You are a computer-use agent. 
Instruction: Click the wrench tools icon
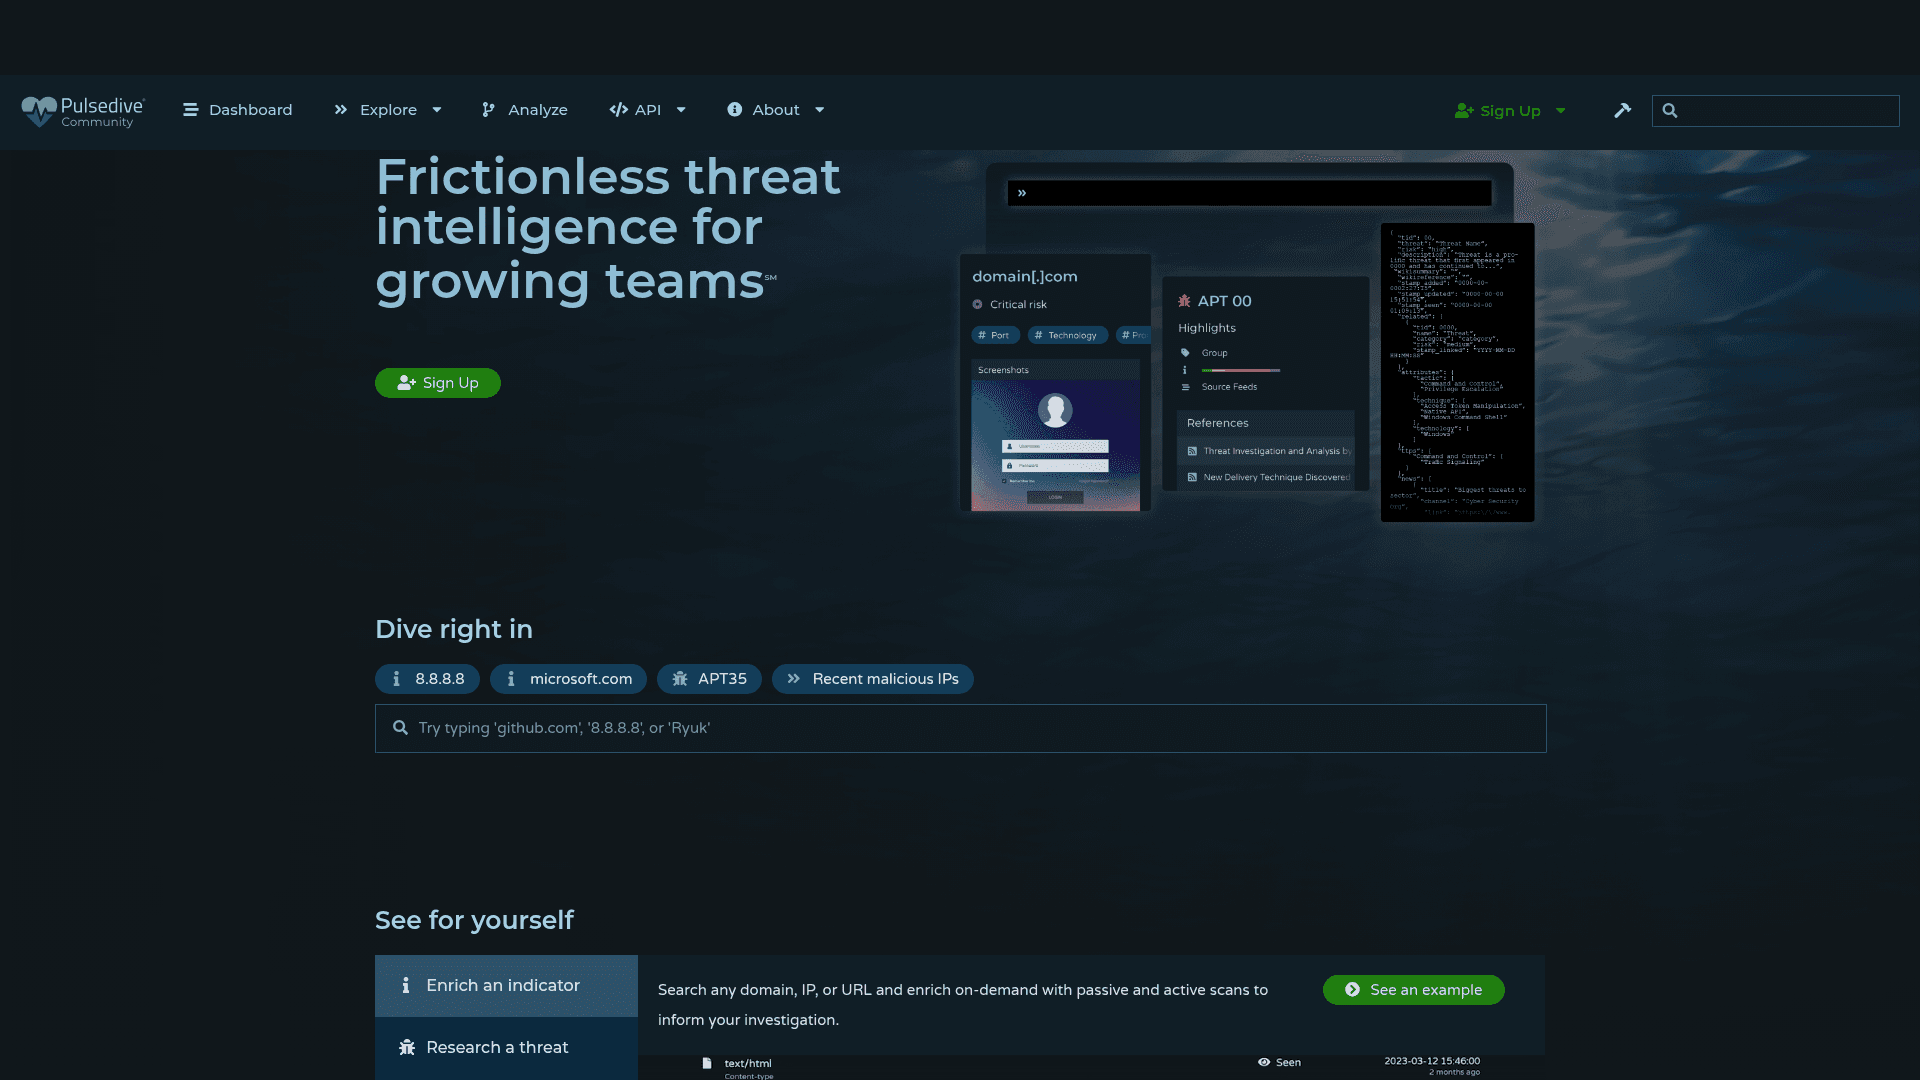[x=1622, y=110]
